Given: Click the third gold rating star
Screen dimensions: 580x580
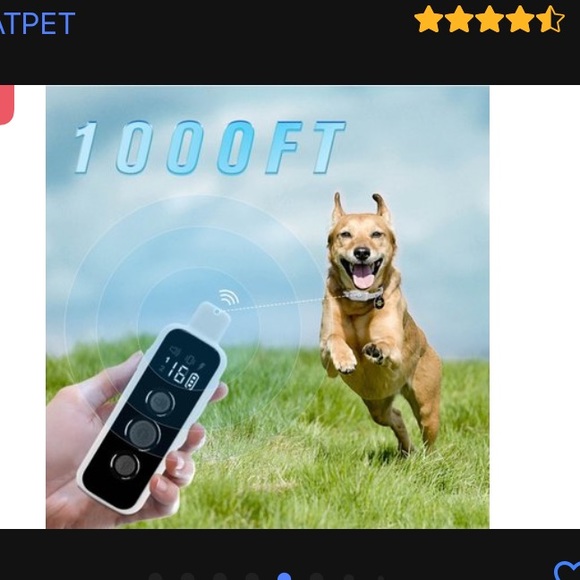Looking at the screenshot, I should coord(489,19).
